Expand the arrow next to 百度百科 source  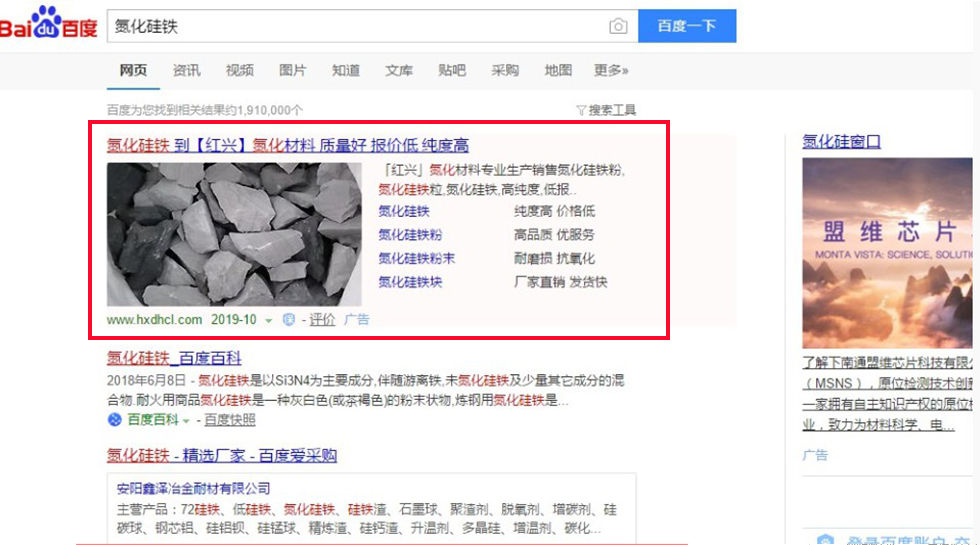pos(186,421)
